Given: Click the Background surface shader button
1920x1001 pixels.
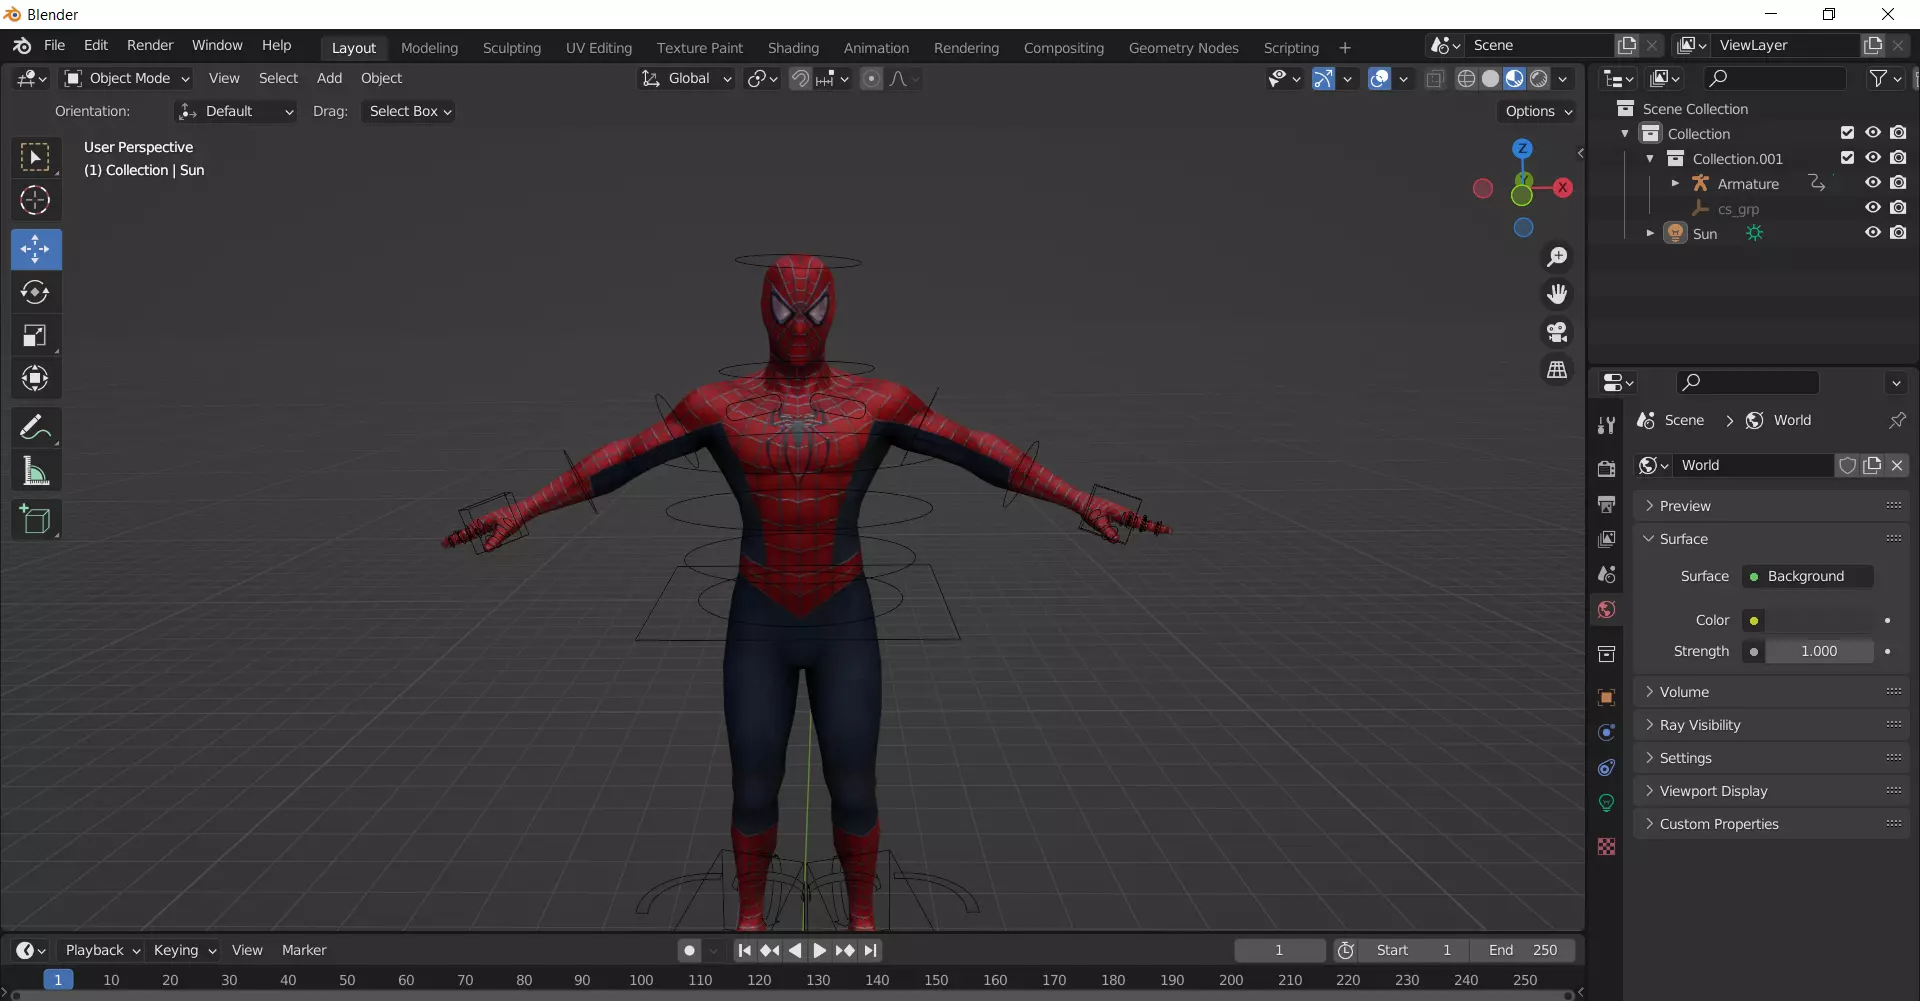Looking at the screenshot, I should (1807, 576).
